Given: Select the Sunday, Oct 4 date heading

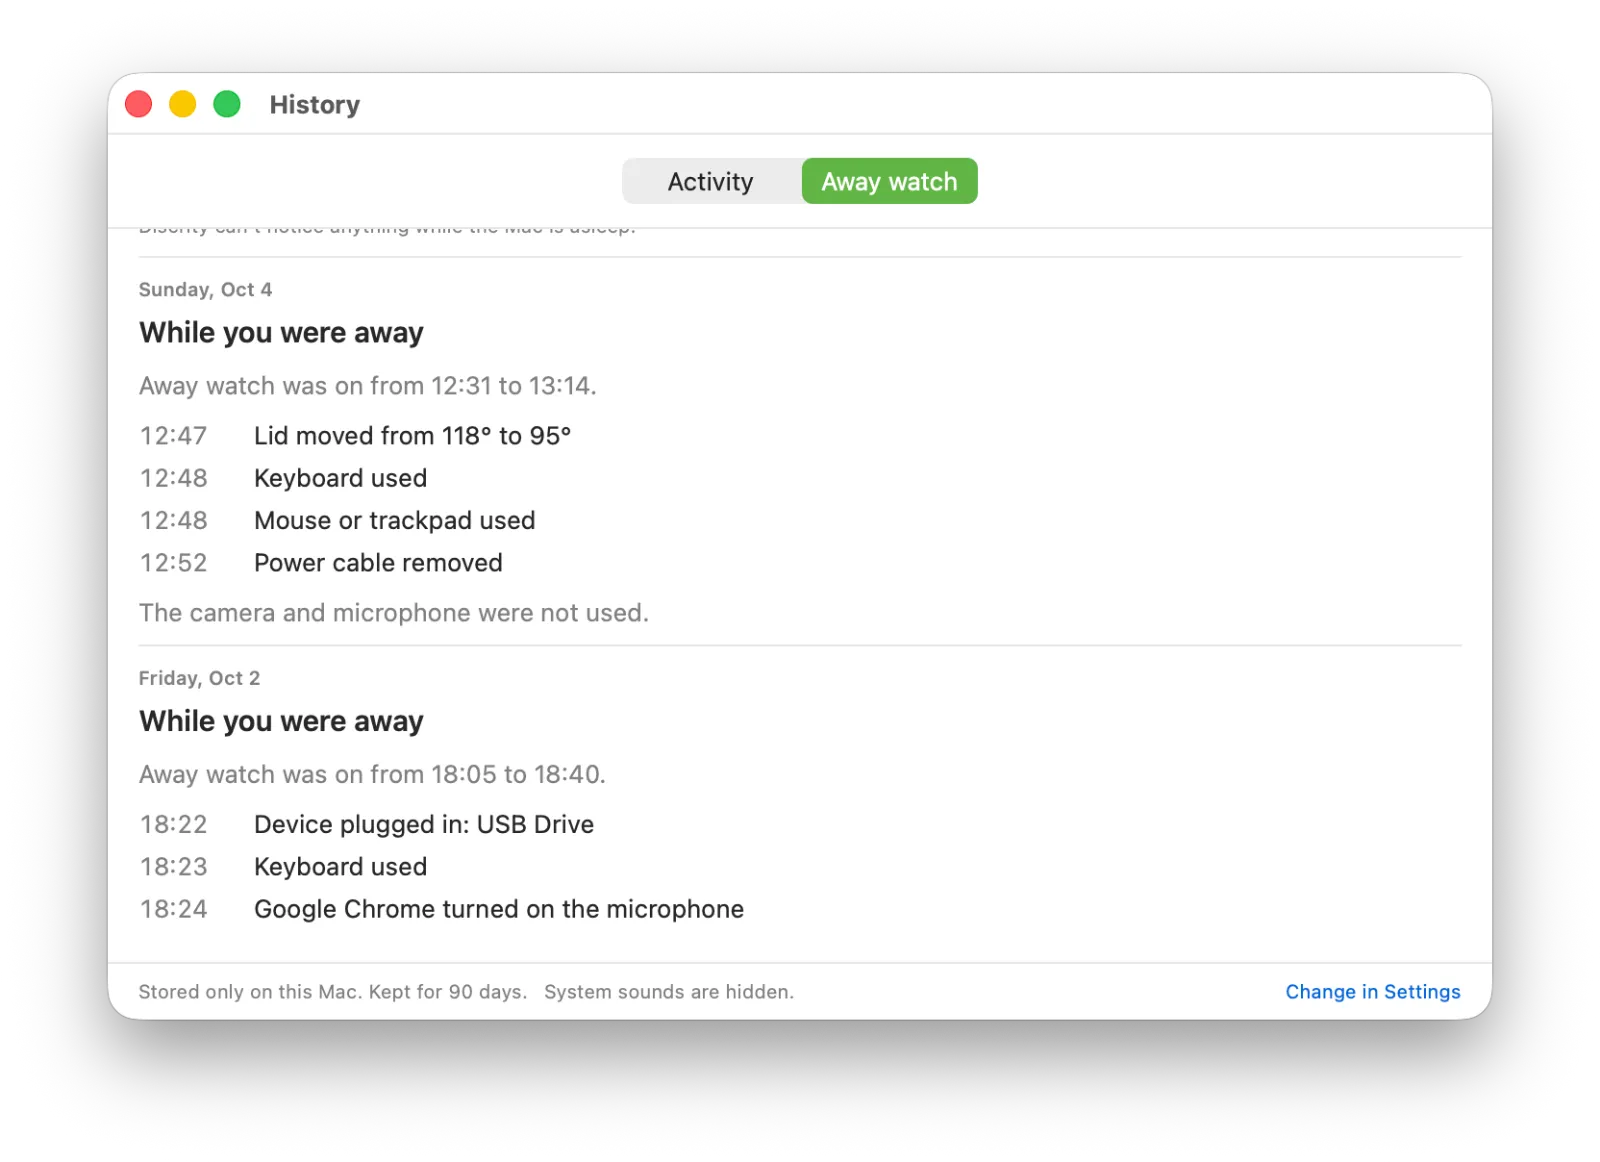Looking at the screenshot, I should pyautogui.click(x=205, y=289).
